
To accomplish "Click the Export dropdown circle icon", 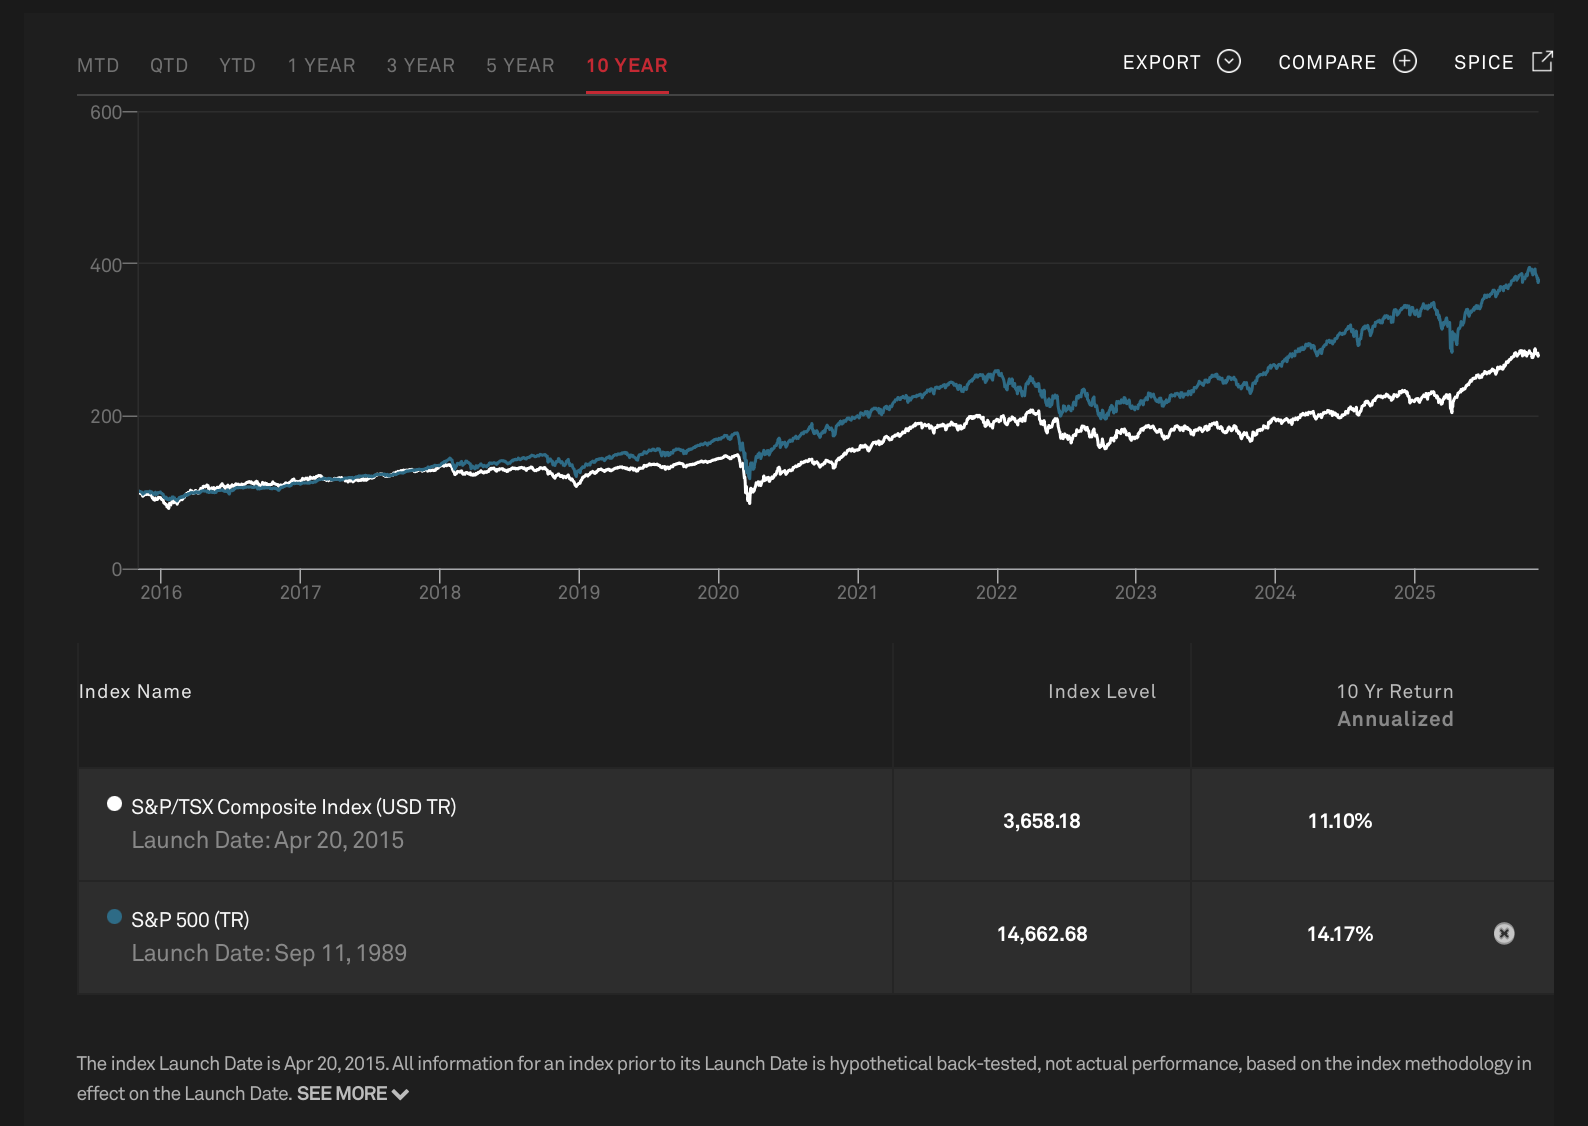I will (1228, 62).
